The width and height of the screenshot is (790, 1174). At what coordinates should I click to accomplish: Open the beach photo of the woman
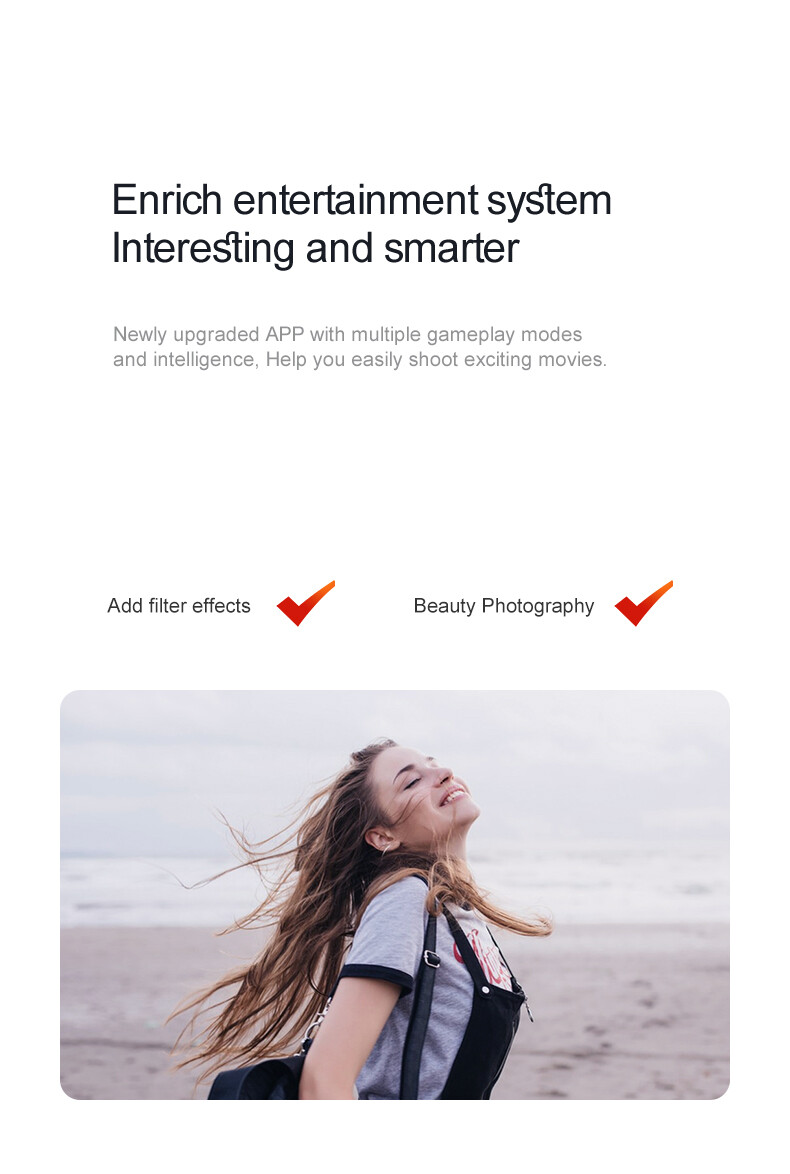click(395, 895)
